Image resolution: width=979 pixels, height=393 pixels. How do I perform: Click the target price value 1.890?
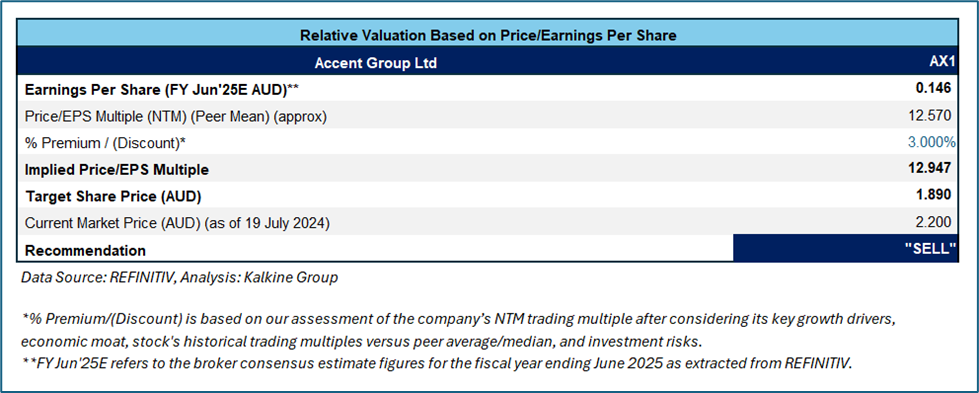tap(933, 195)
